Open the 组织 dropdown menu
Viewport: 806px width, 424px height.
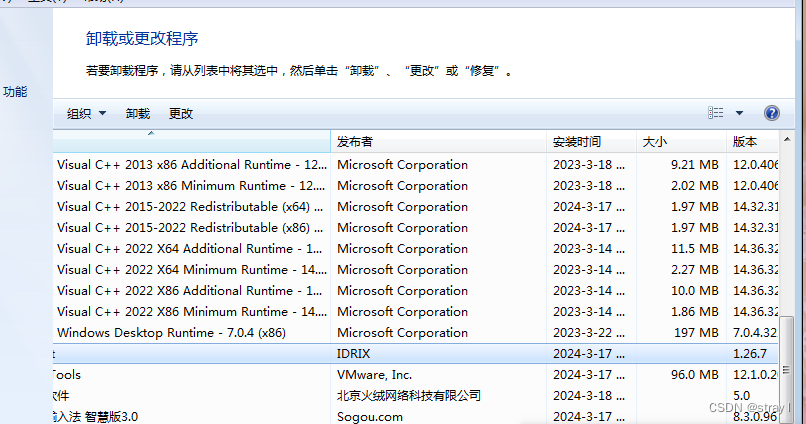86,114
